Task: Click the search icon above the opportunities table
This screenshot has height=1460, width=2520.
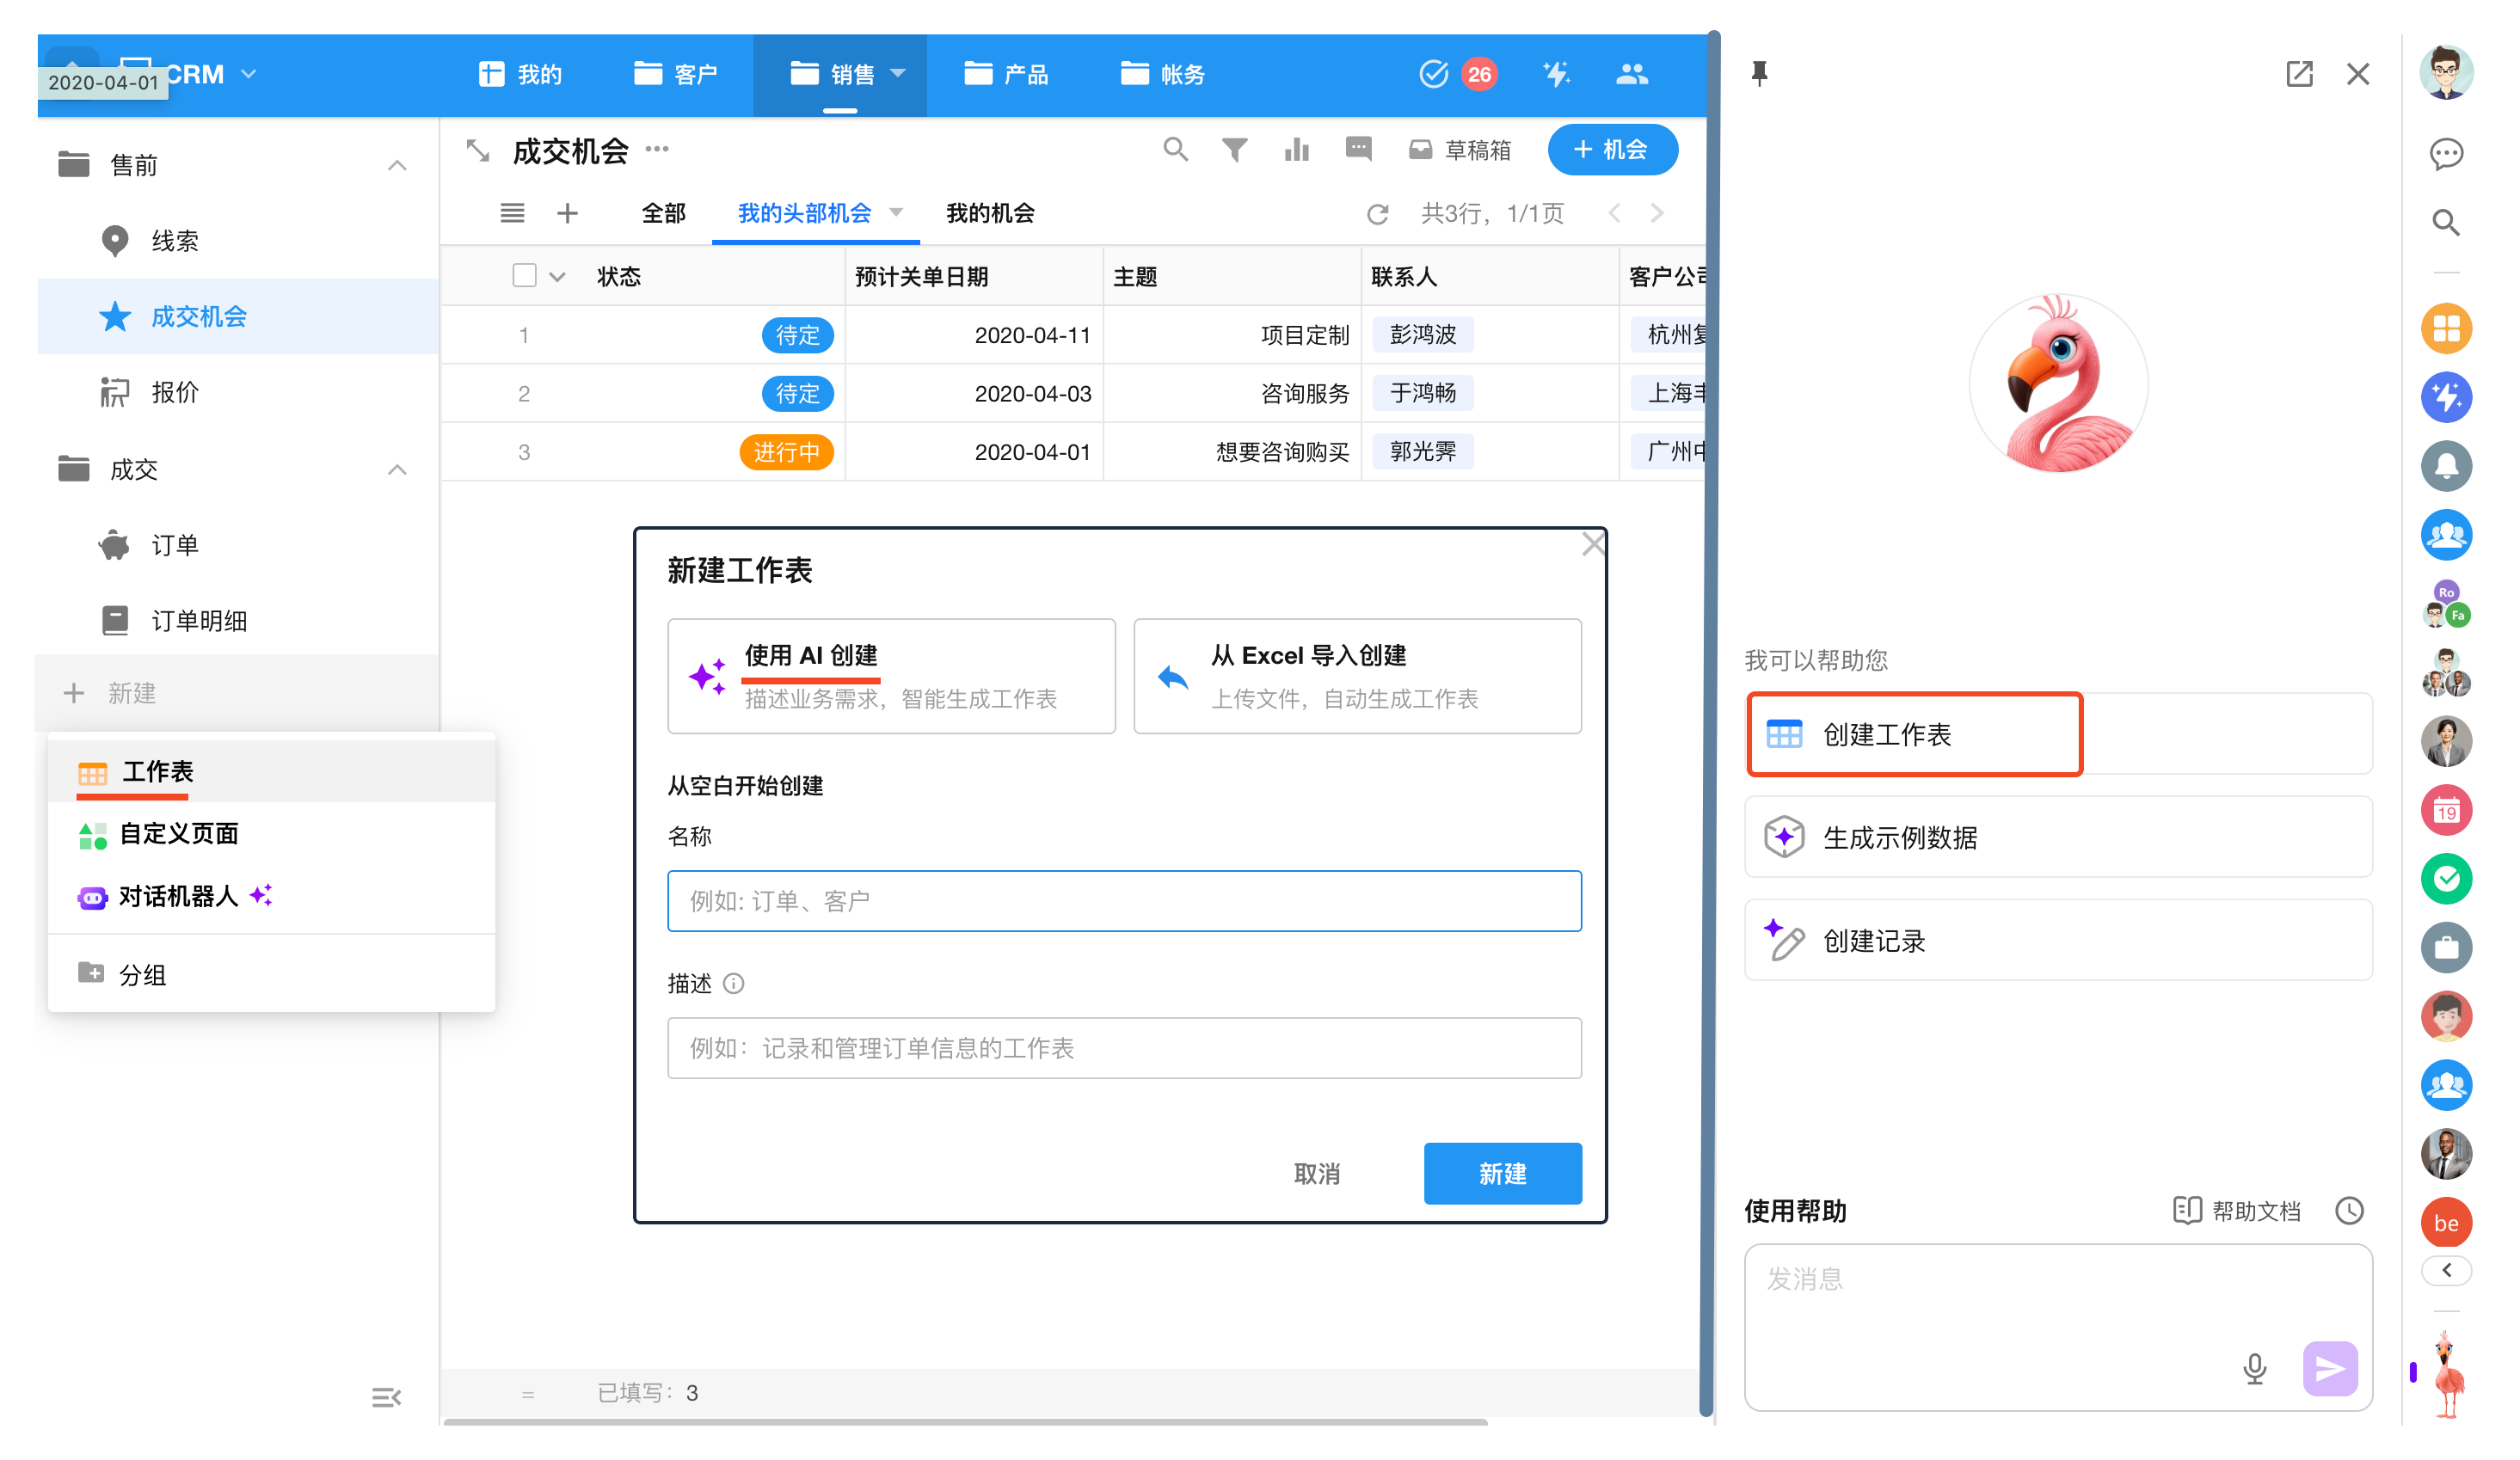Action: [x=1175, y=150]
